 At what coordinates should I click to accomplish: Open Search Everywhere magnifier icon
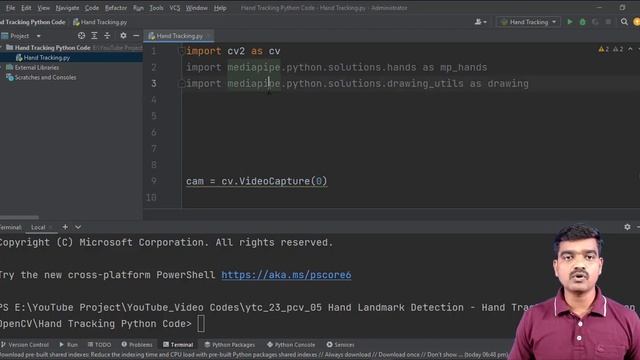point(624,22)
